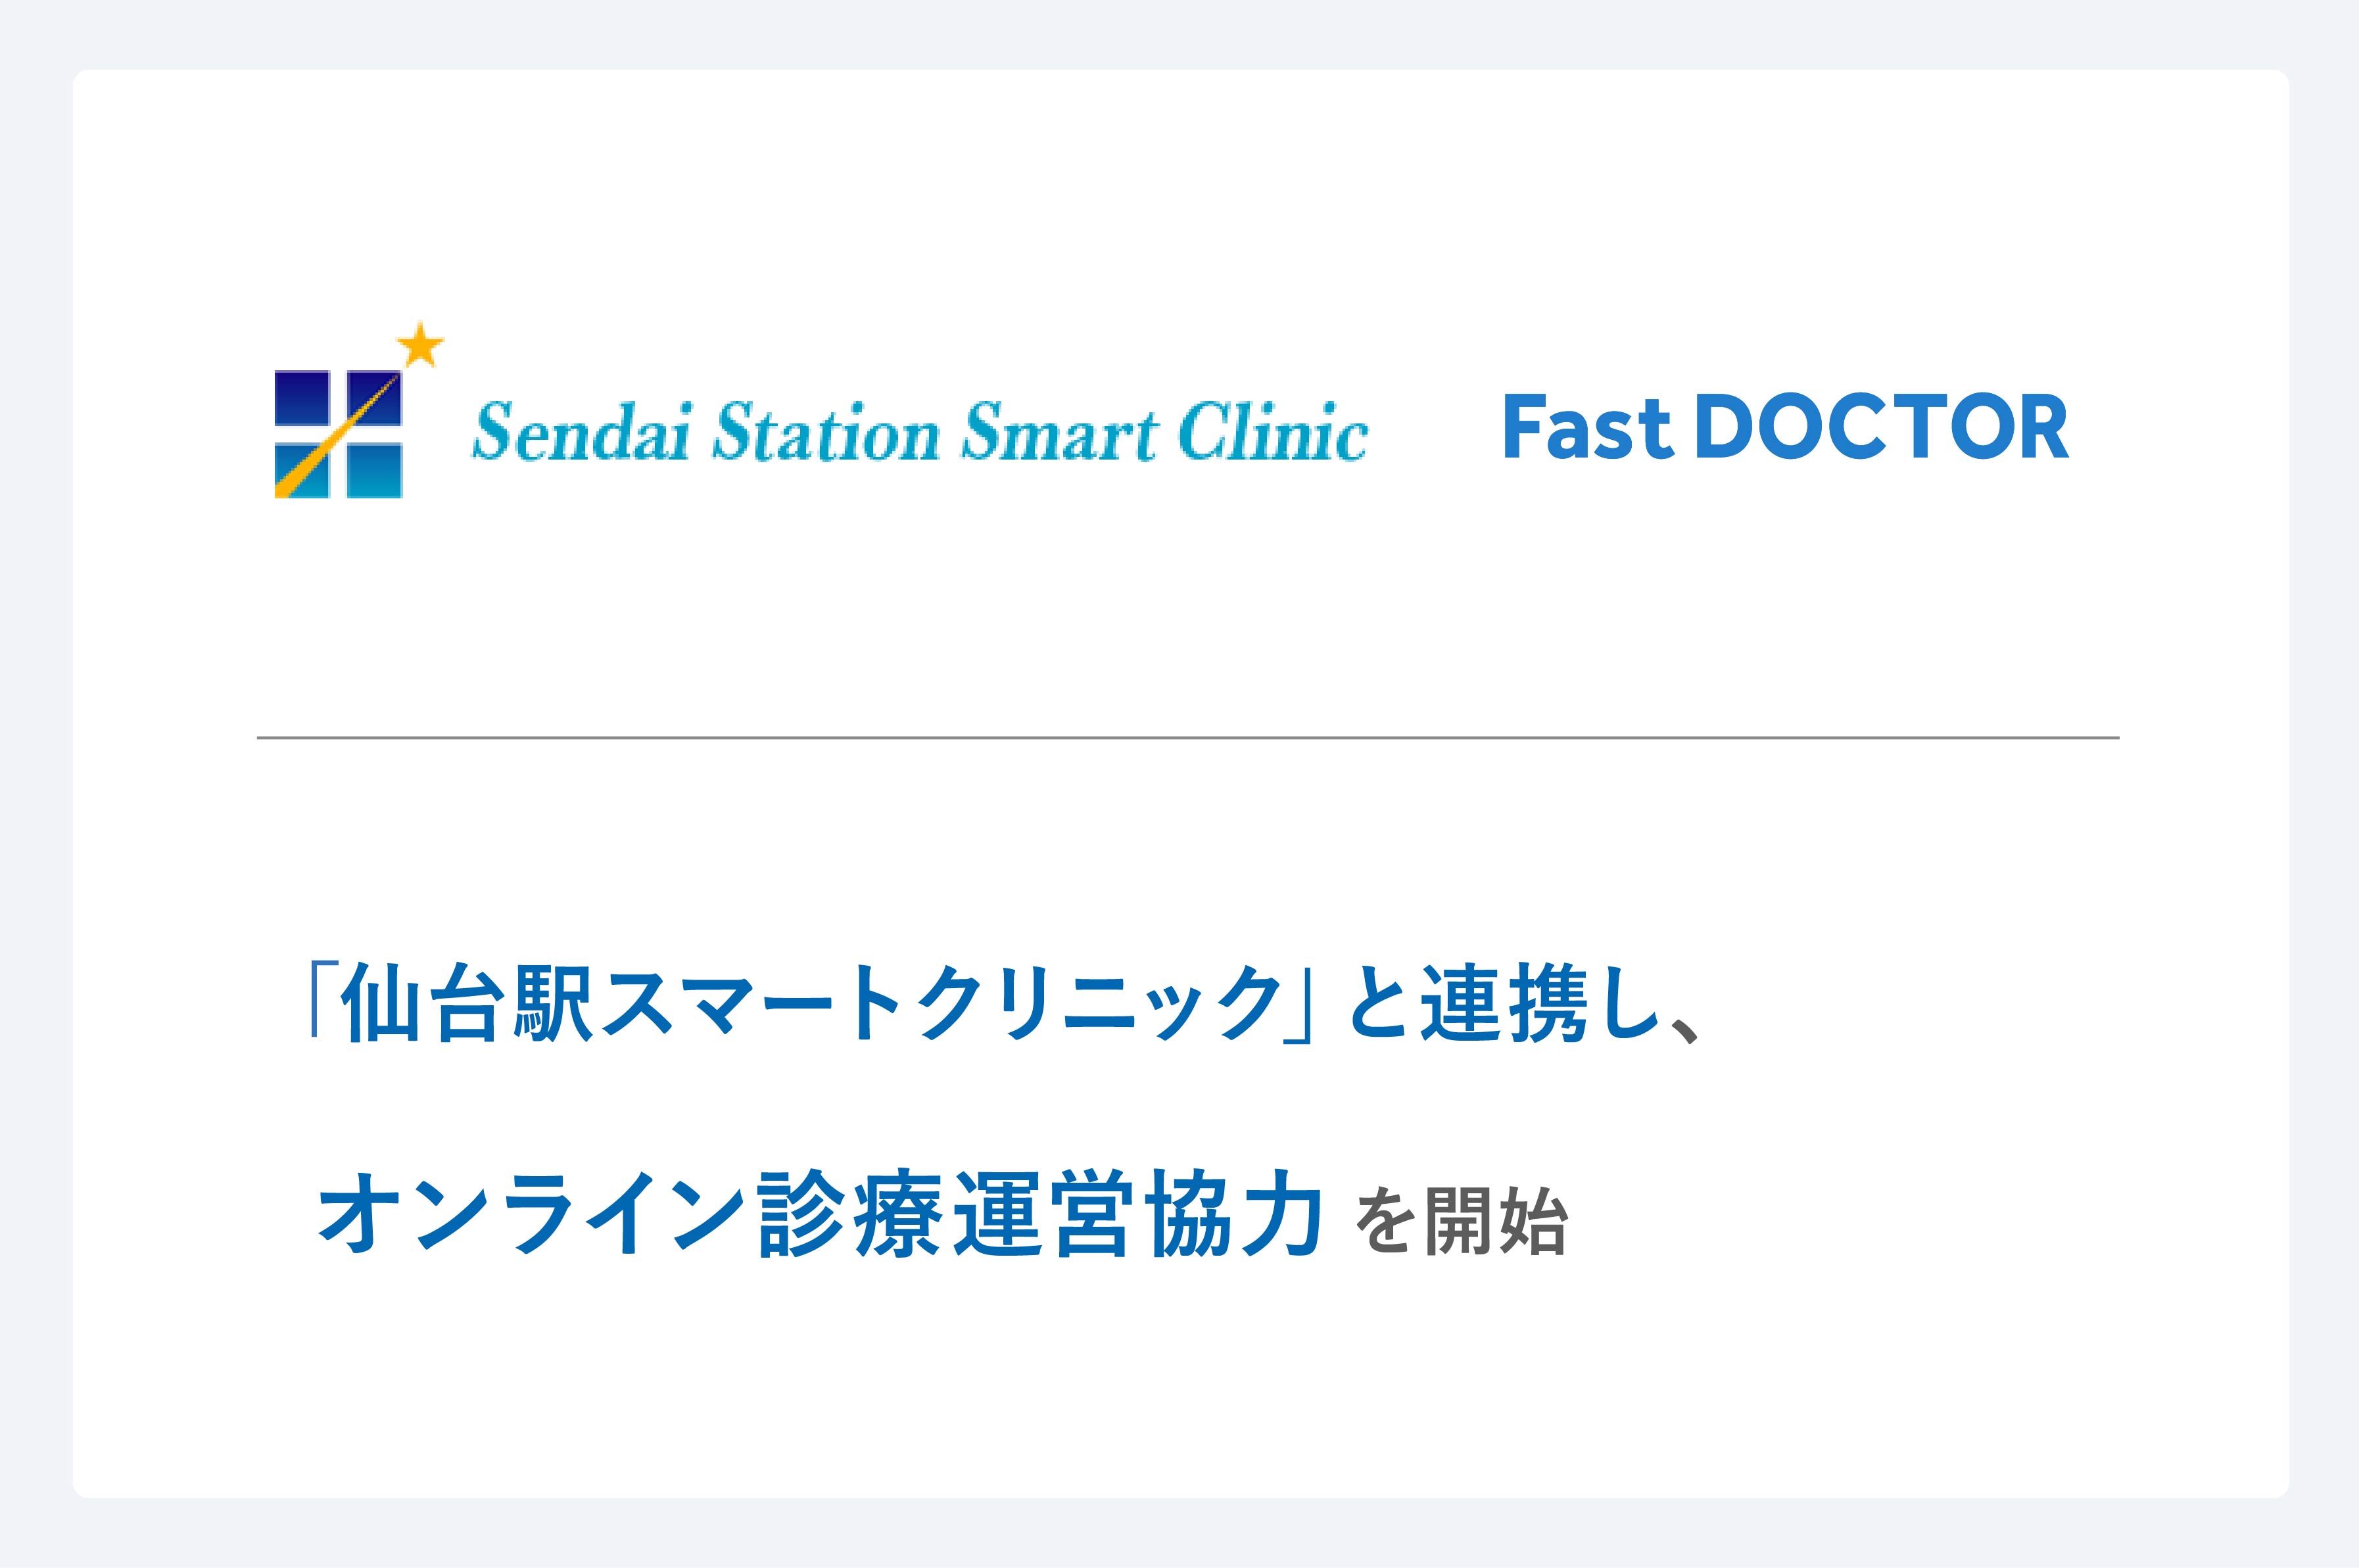The width and height of the screenshot is (2359, 1568).
Task: Click the word "Clinic" in clinic name
Action: [1273, 432]
